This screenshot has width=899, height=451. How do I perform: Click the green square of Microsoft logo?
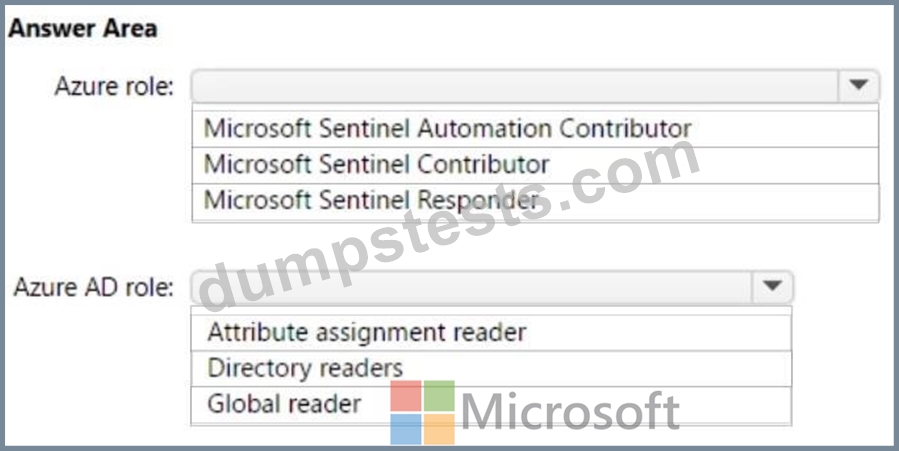(439, 396)
